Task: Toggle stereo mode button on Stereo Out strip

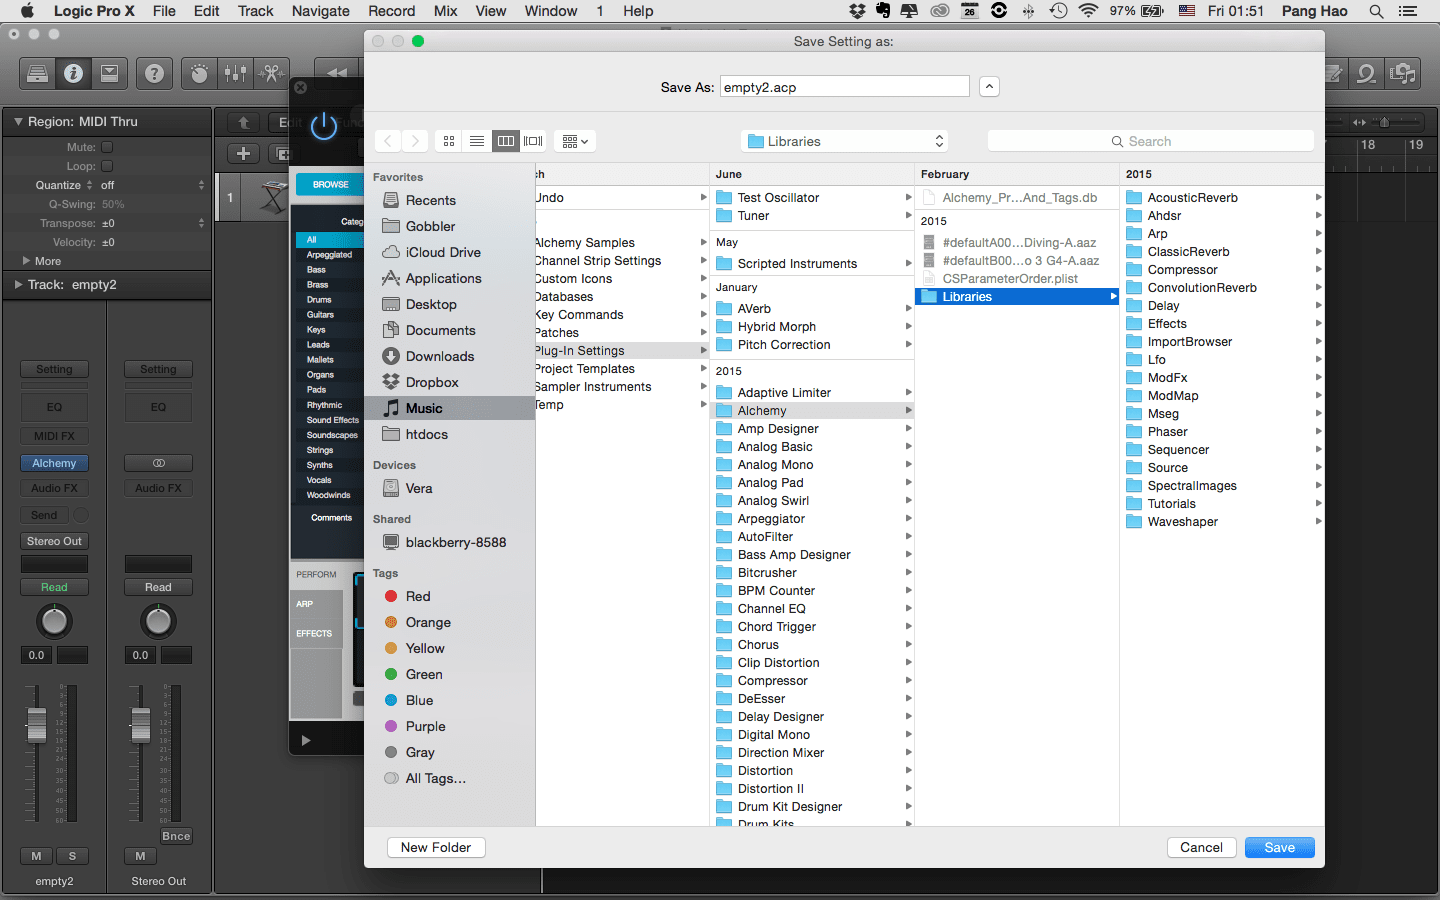Action: 158,463
